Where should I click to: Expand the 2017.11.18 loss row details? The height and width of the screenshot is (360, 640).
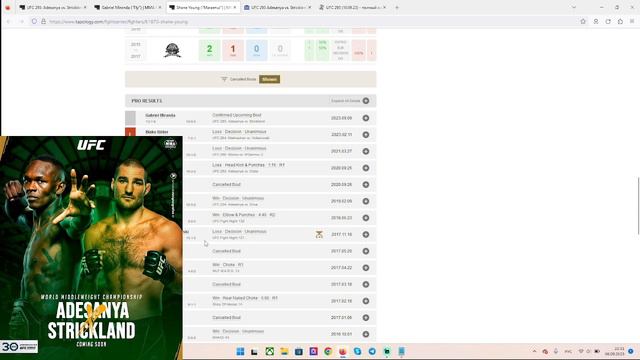[x=366, y=234]
